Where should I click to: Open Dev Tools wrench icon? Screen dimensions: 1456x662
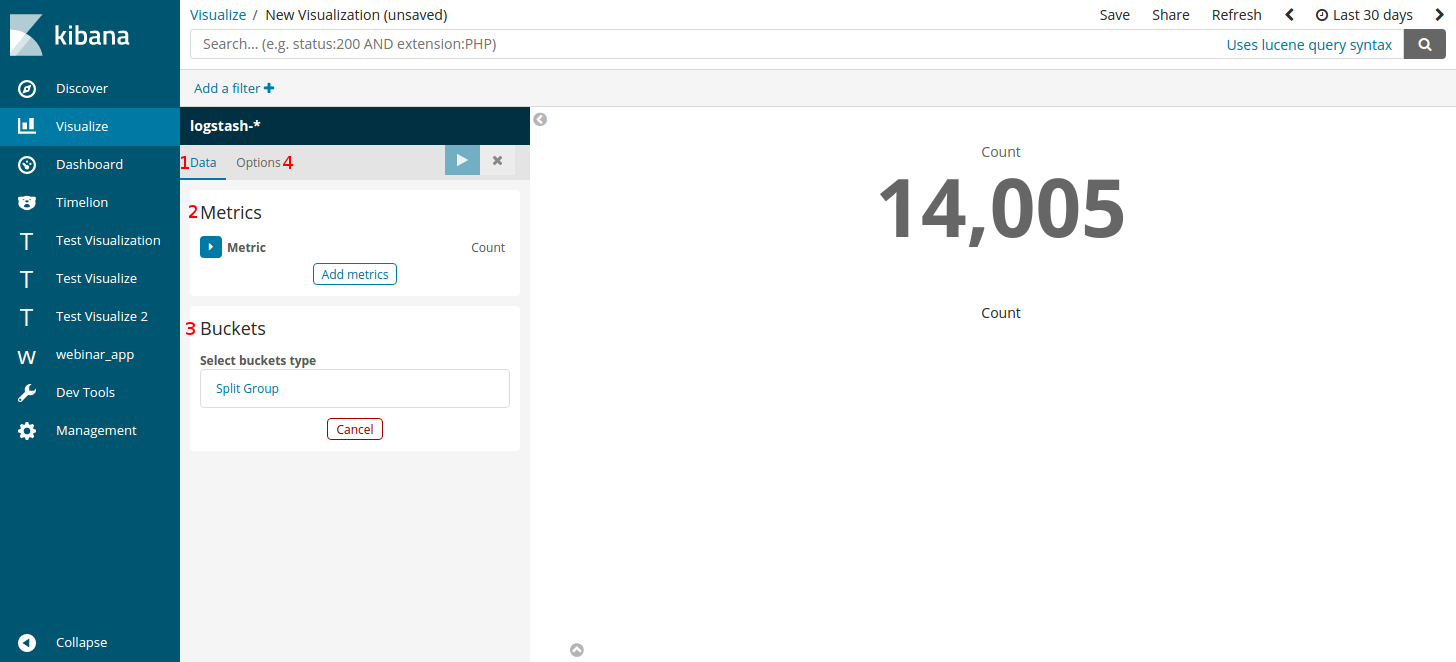27,393
